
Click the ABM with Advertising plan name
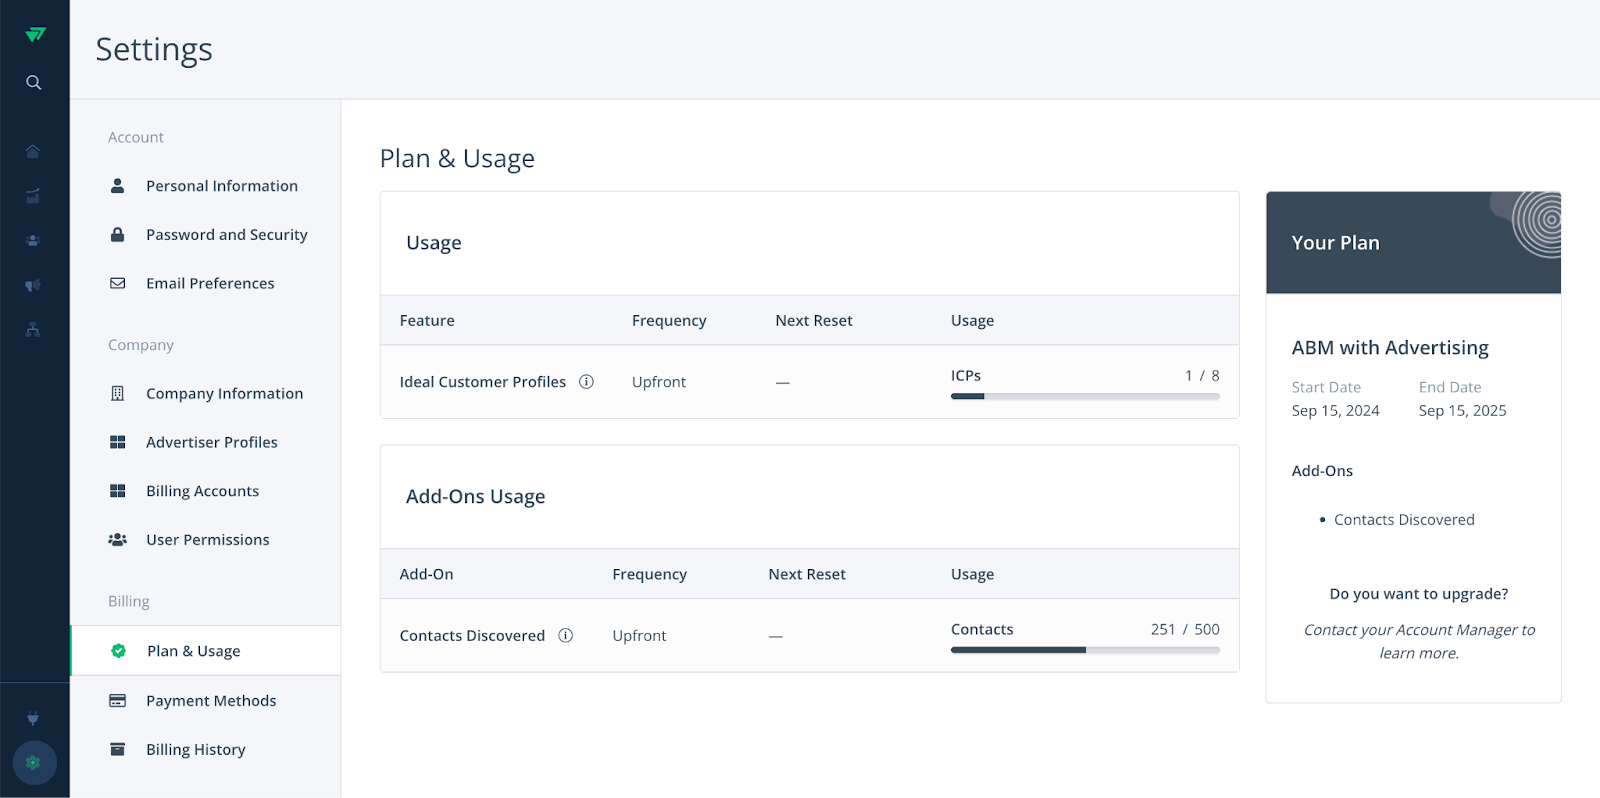[1390, 347]
